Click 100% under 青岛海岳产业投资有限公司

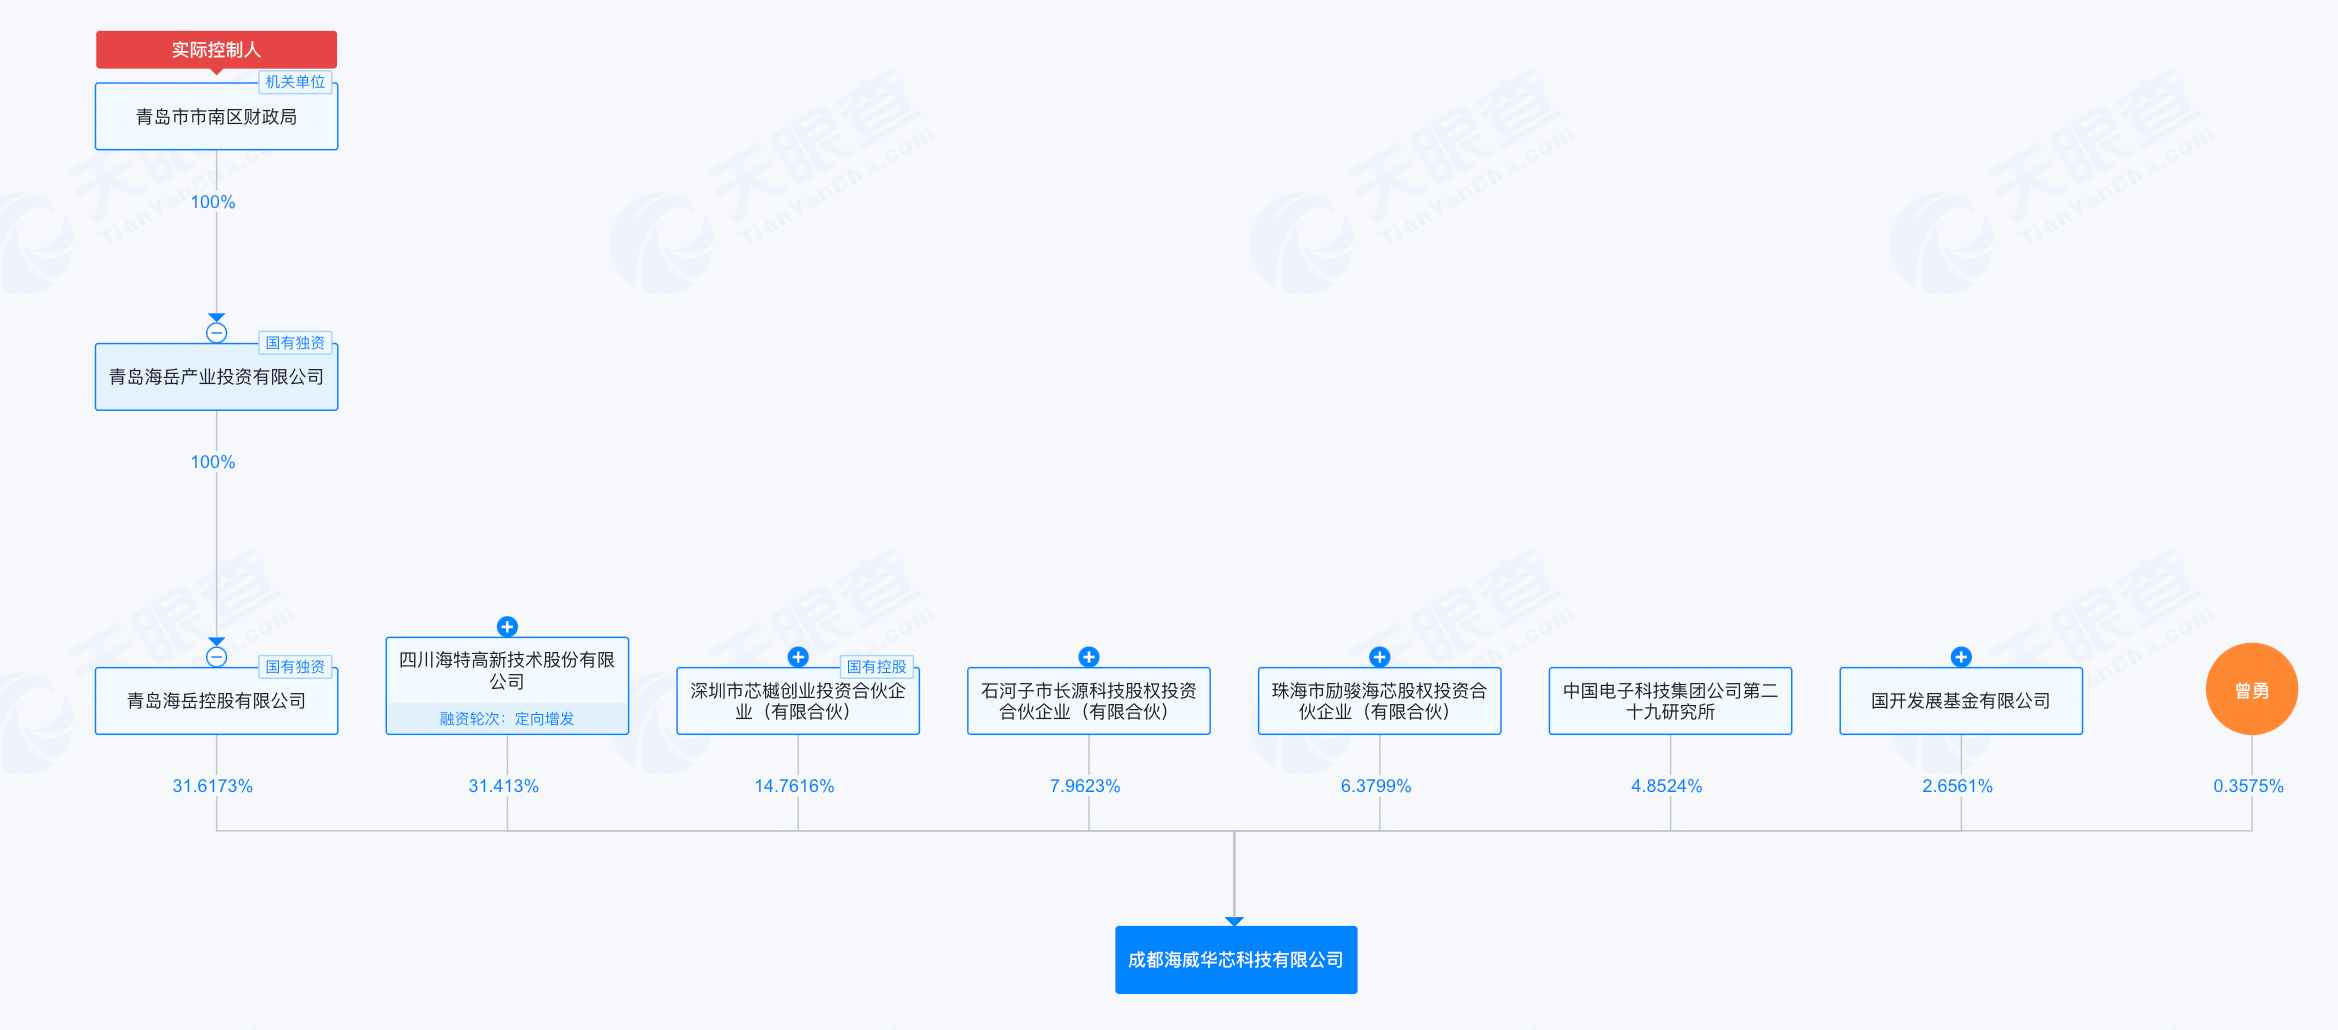(x=213, y=462)
